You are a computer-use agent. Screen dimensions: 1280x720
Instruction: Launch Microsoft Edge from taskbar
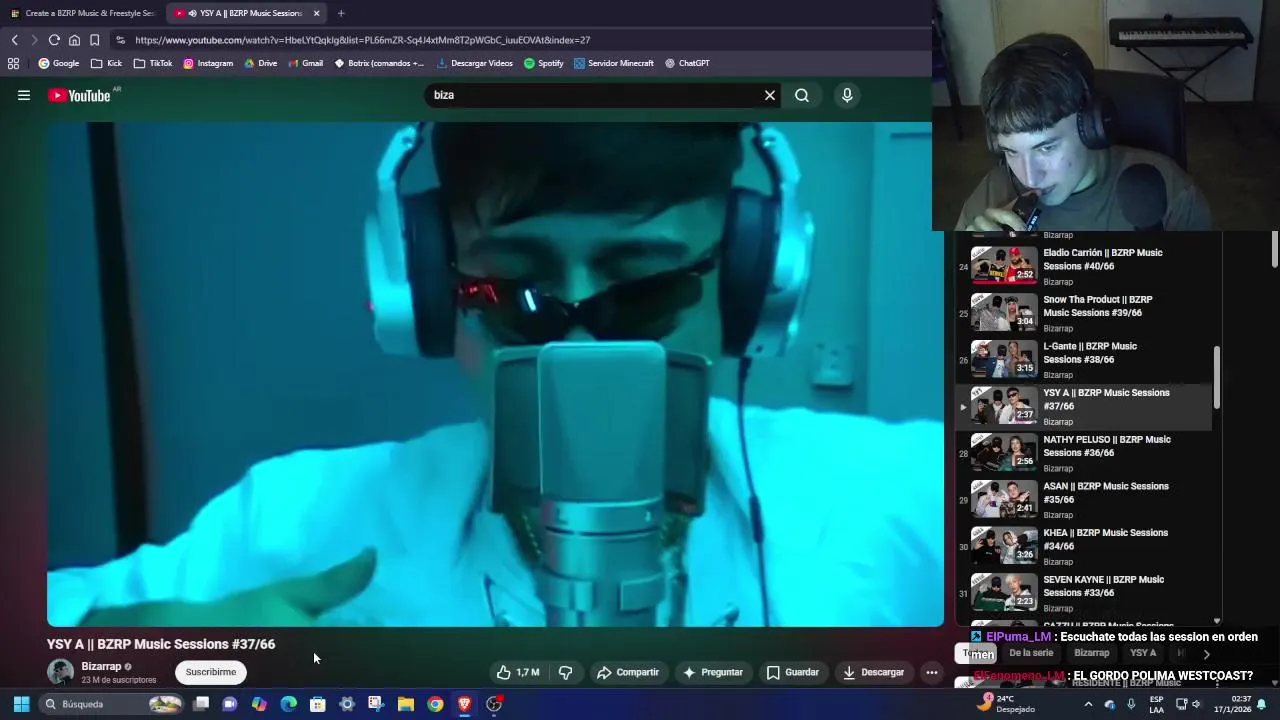[x=289, y=704]
